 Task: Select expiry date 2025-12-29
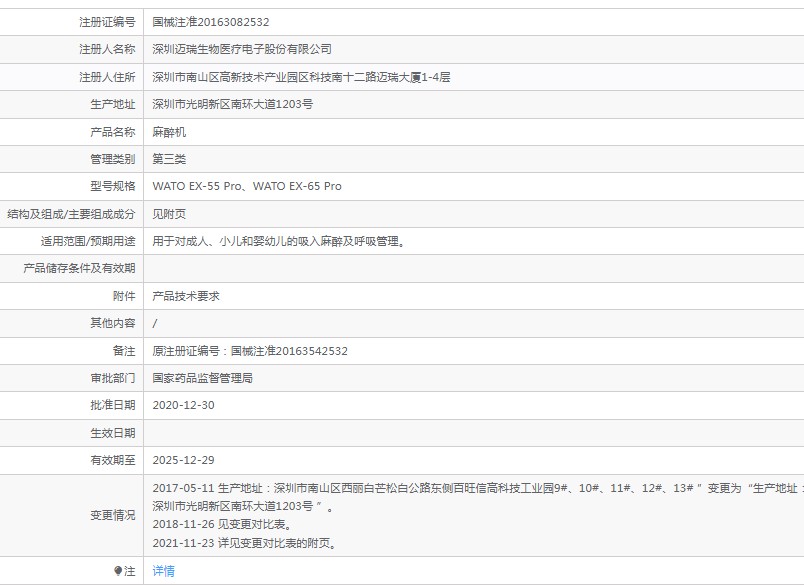click(184, 460)
